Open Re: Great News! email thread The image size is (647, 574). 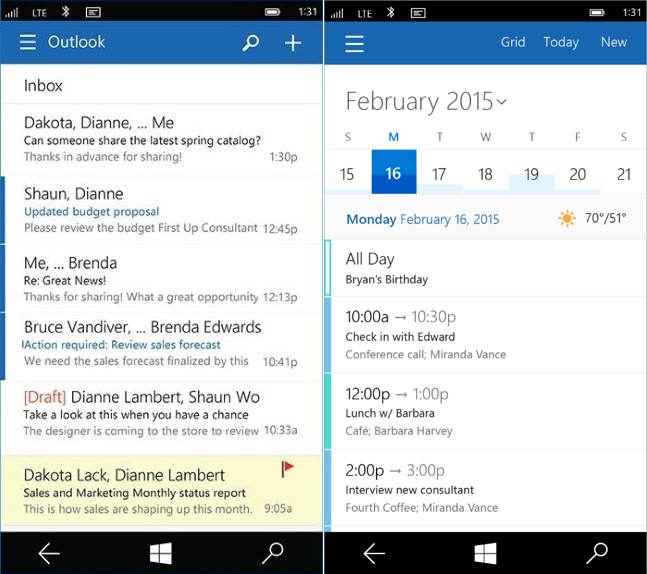162,279
